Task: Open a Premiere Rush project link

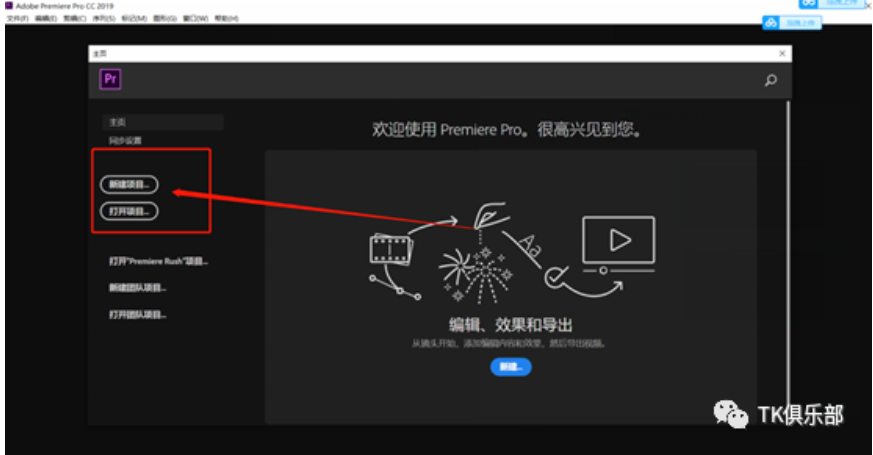Action: [x=158, y=261]
